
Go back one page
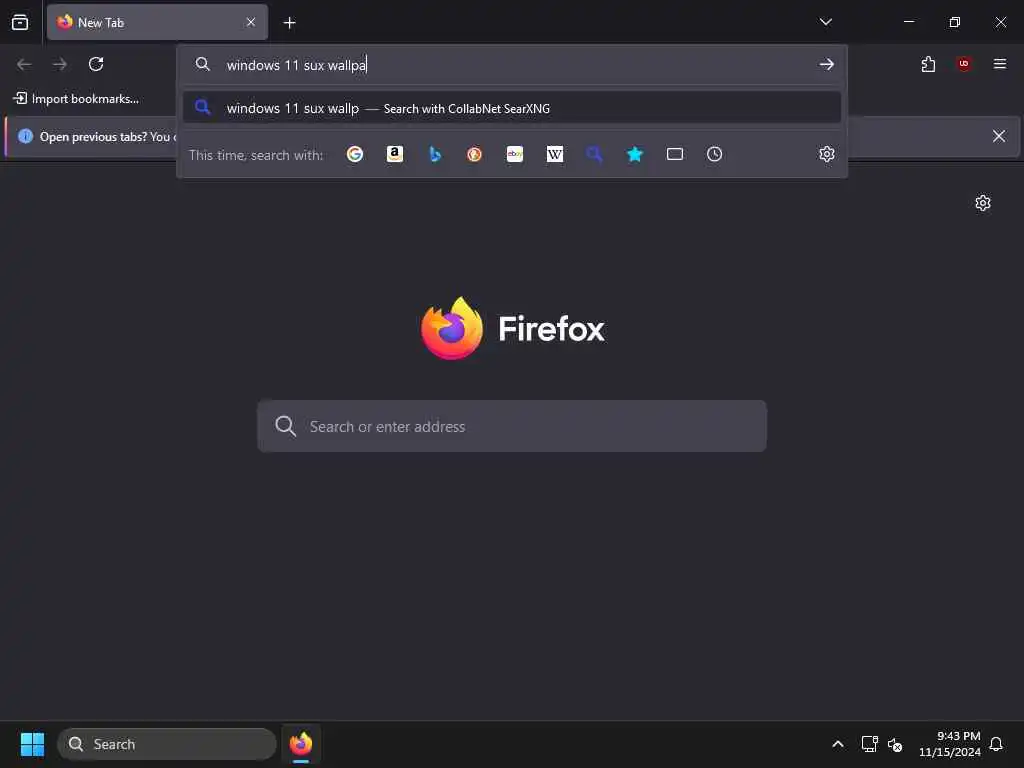[x=24, y=64]
